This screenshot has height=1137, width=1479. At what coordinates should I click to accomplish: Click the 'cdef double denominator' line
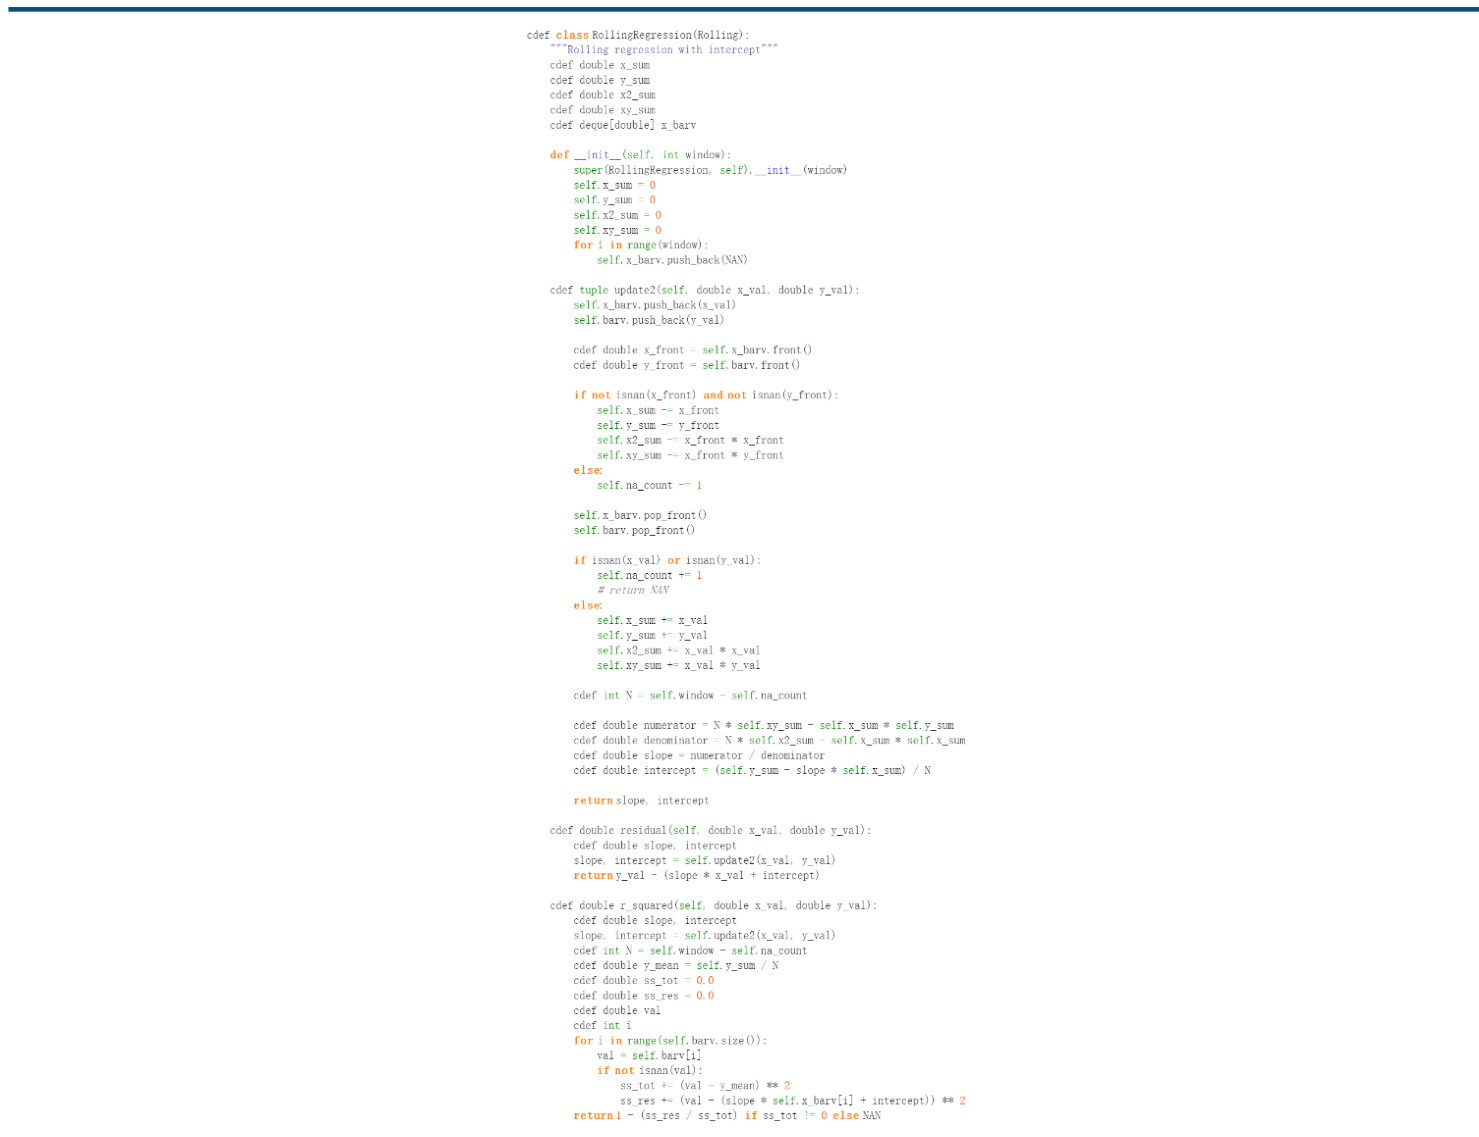(769, 740)
